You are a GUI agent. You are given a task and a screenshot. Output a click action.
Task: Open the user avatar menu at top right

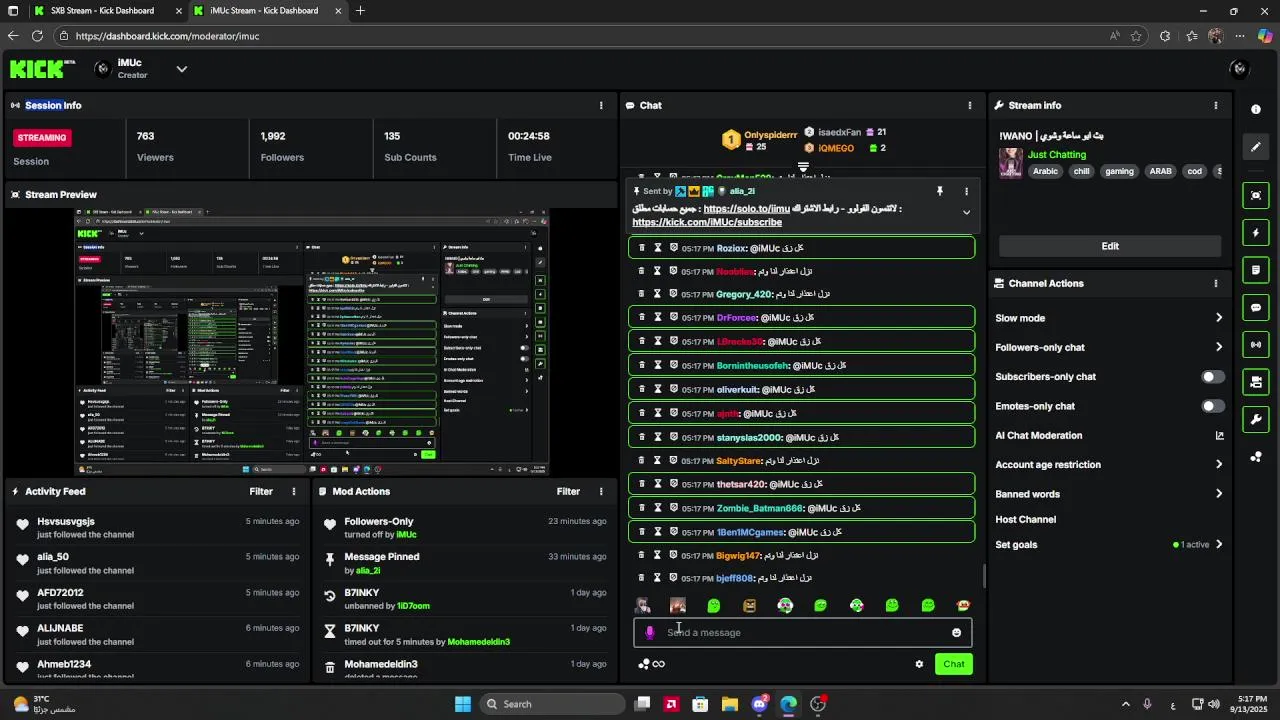(x=1240, y=69)
